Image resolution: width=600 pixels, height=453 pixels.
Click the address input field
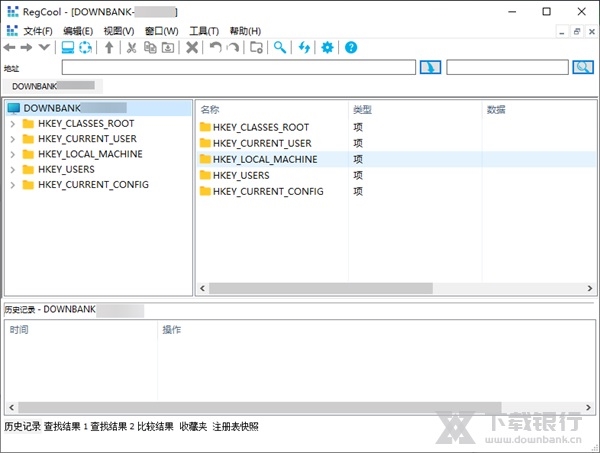(239, 67)
